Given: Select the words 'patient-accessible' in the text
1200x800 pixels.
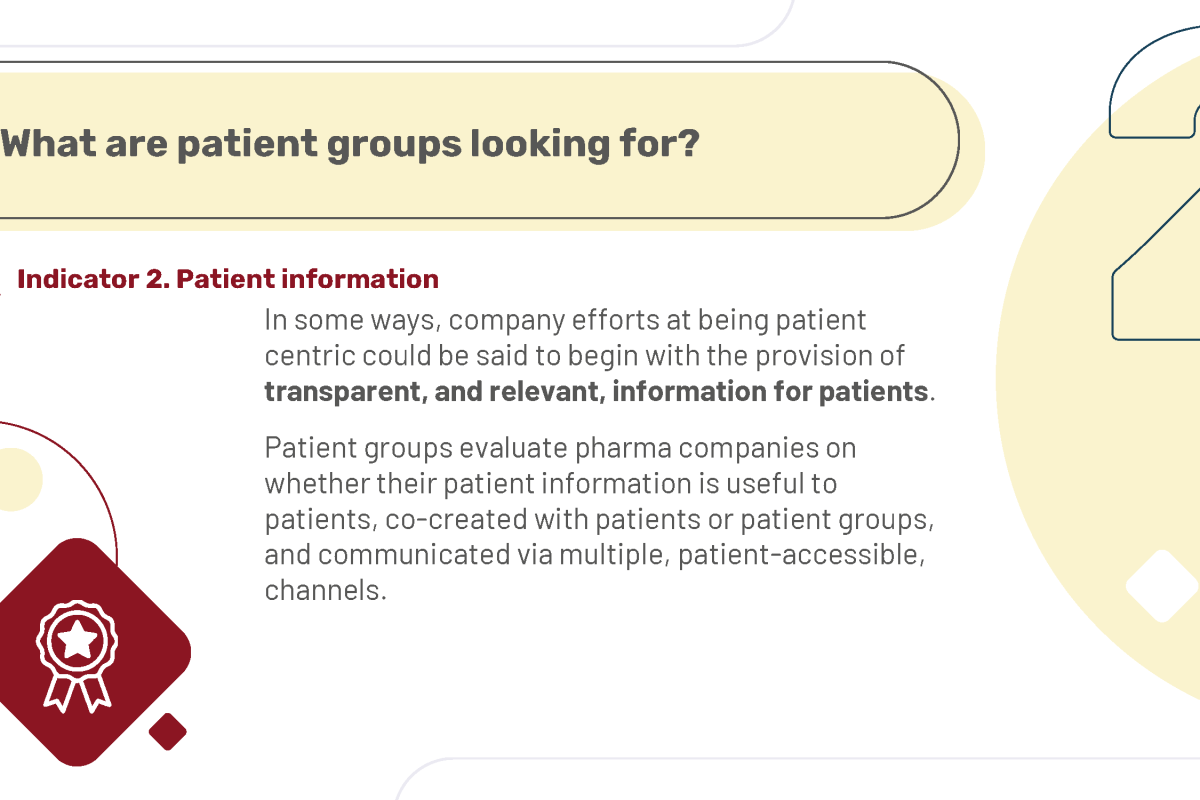Looking at the screenshot, I should point(796,555).
